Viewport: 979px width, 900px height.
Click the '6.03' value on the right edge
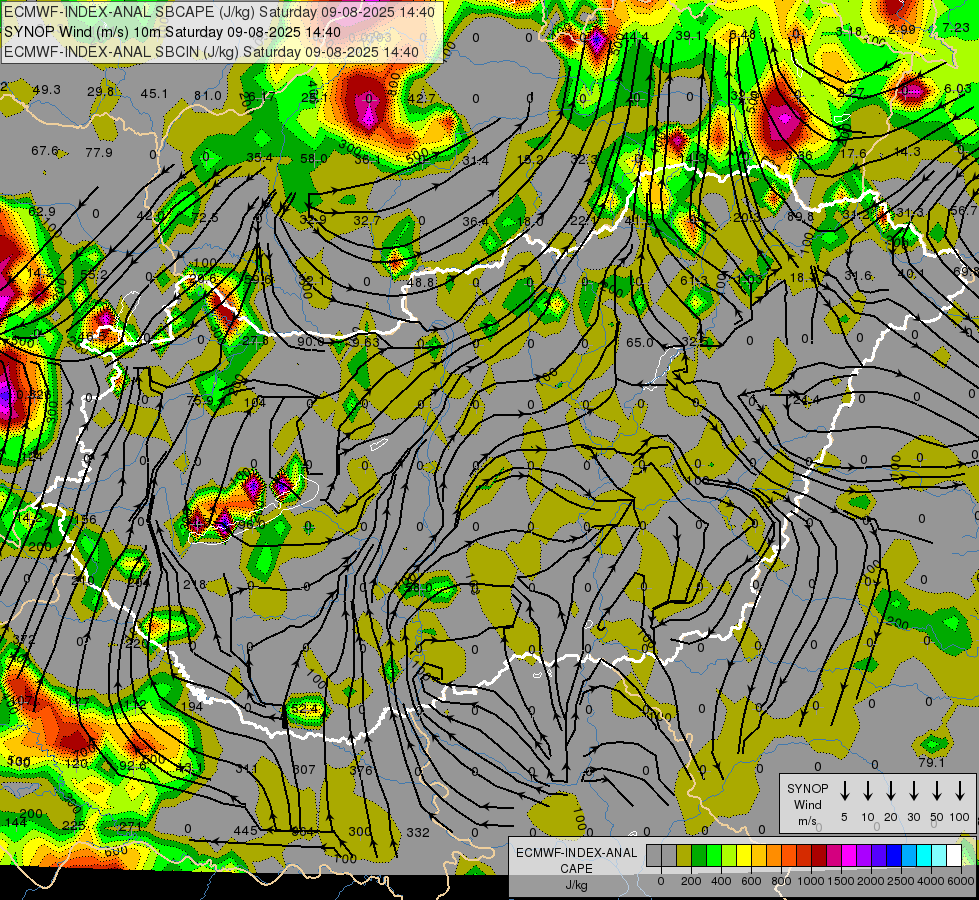pyautogui.click(x=958, y=89)
